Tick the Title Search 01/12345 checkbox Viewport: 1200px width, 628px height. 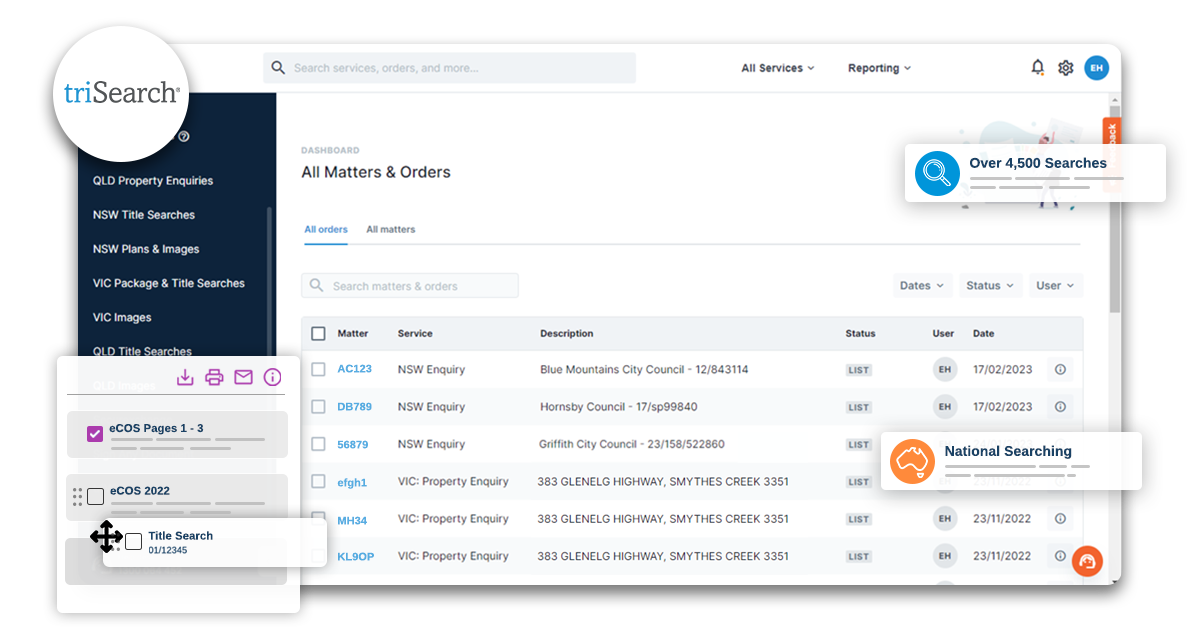click(134, 541)
